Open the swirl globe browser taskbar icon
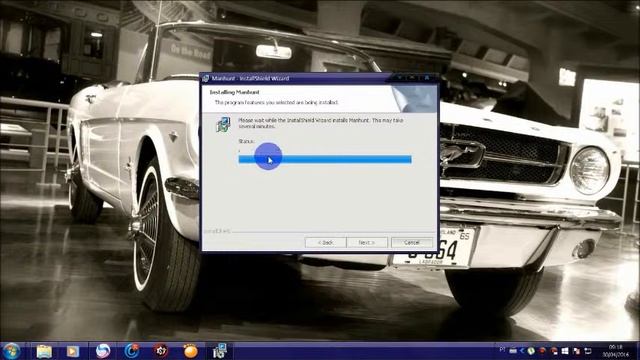This screenshot has height=360, width=640. pyautogui.click(x=102, y=351)
